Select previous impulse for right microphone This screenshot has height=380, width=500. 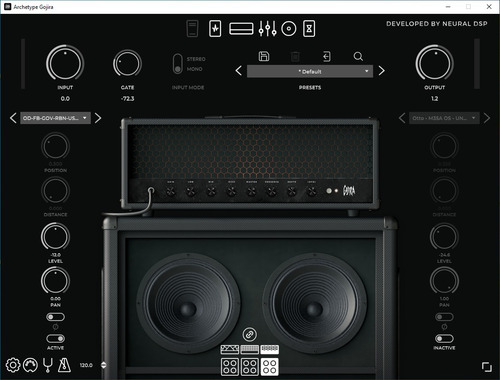click(402, 118)
